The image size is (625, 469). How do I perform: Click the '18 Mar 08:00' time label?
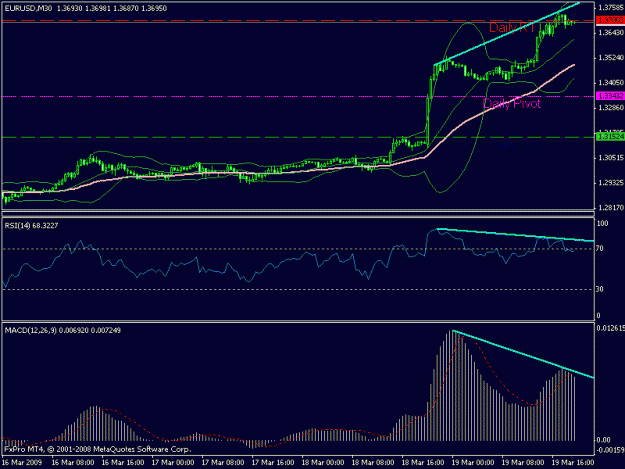(x=373, y=463)
